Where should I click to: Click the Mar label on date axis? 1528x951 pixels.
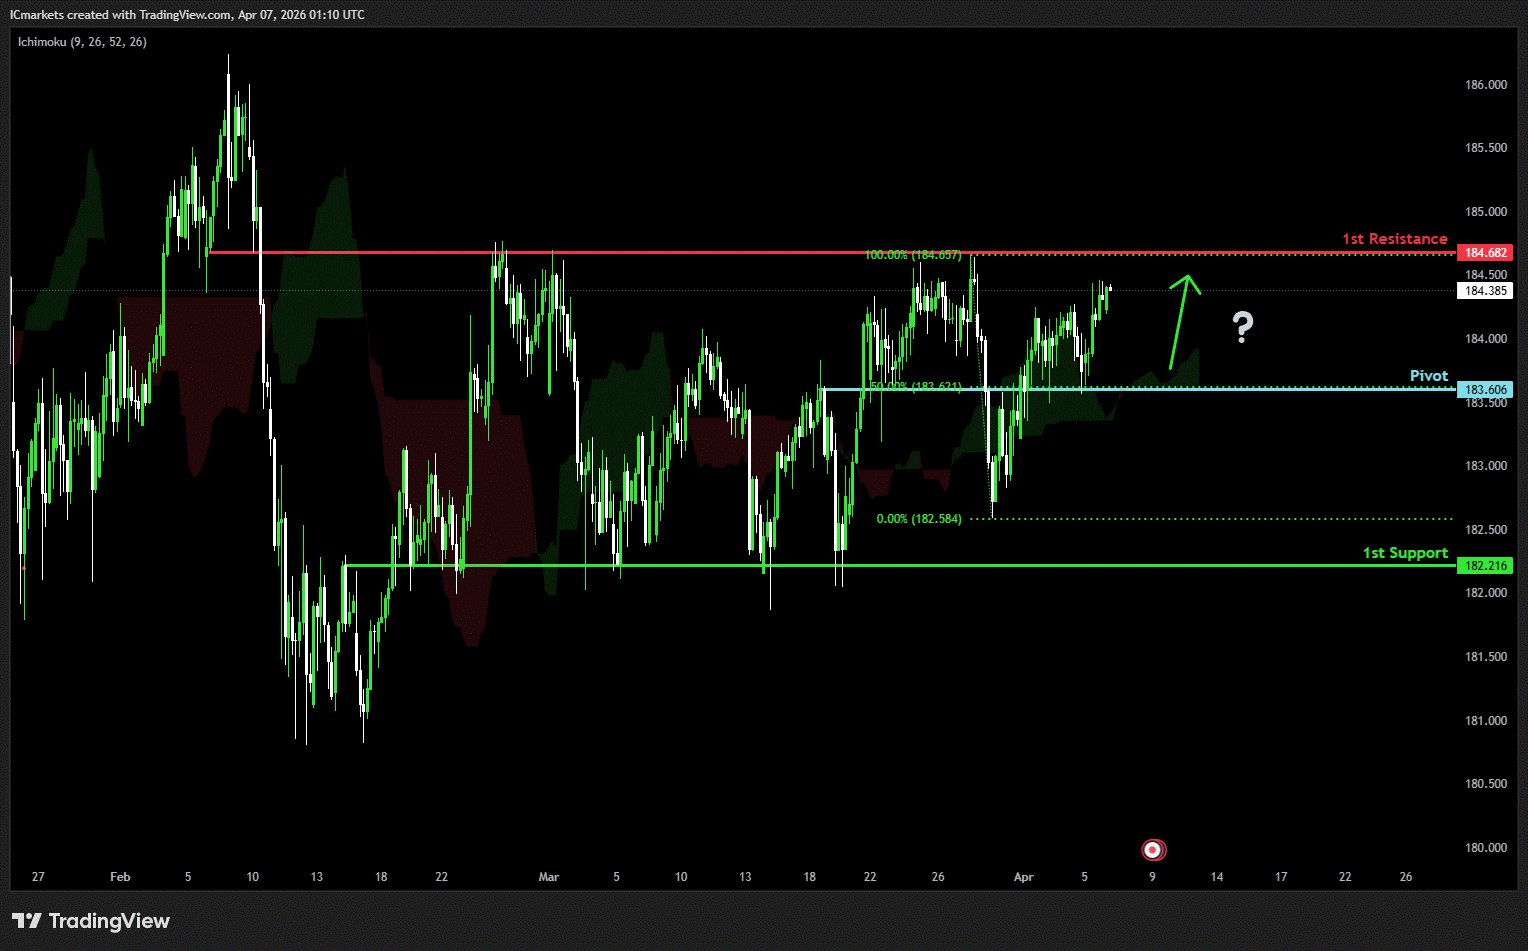(x=548, y=877)
